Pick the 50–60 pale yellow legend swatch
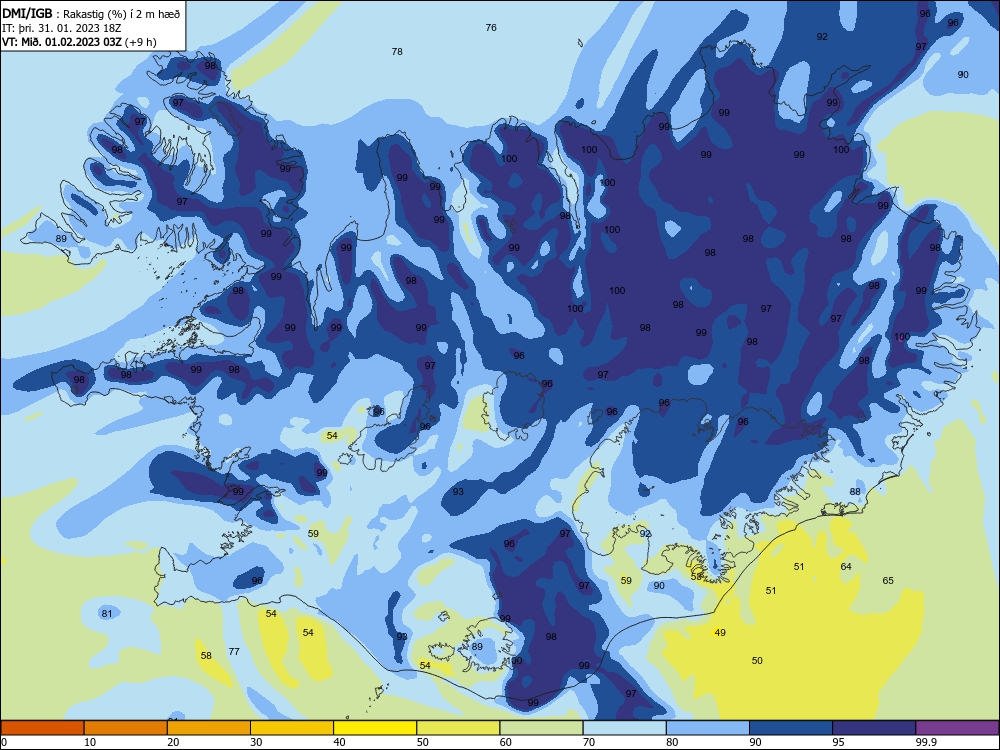 coord(458,728)
